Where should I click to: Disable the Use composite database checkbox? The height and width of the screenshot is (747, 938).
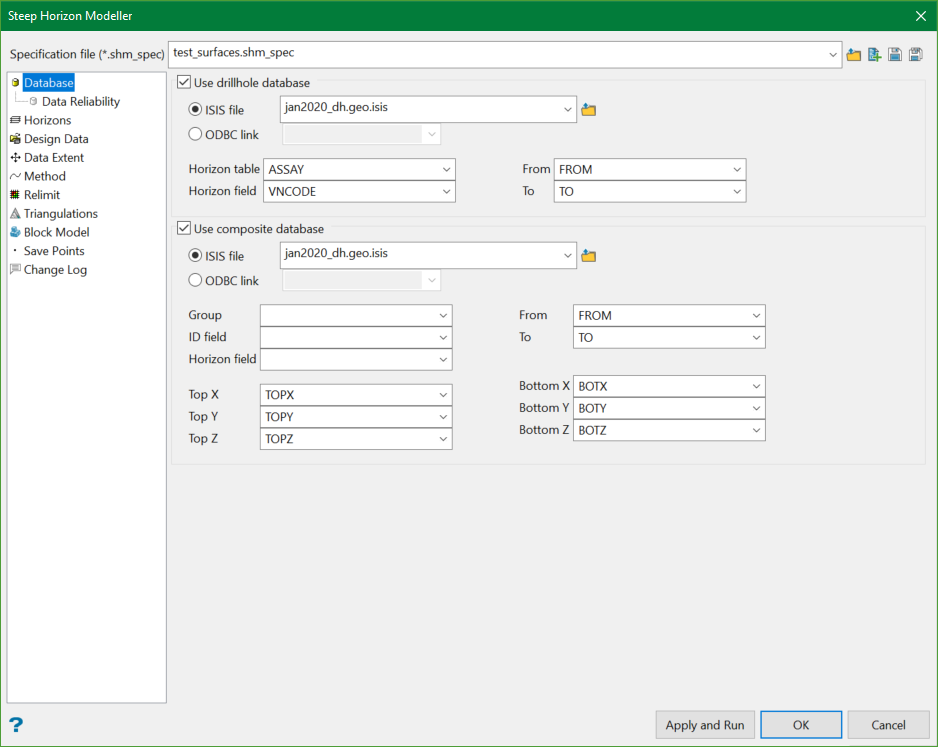[x=184, y=229]
